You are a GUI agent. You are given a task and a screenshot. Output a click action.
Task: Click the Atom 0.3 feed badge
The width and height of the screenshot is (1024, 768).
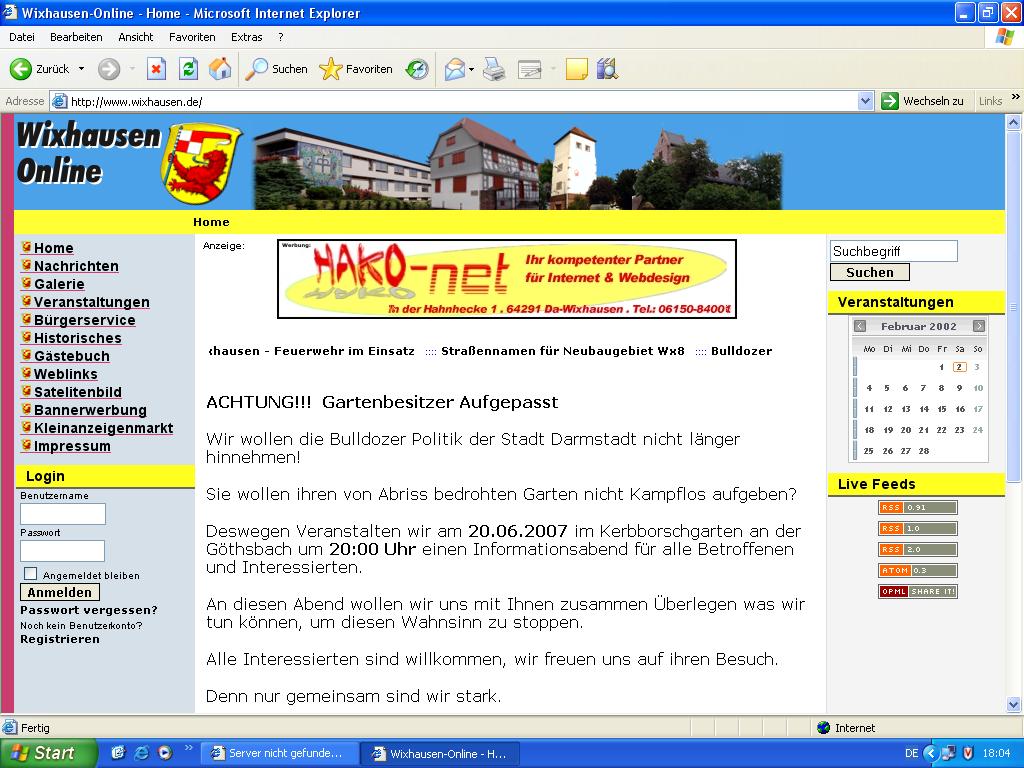pos(918,570)
